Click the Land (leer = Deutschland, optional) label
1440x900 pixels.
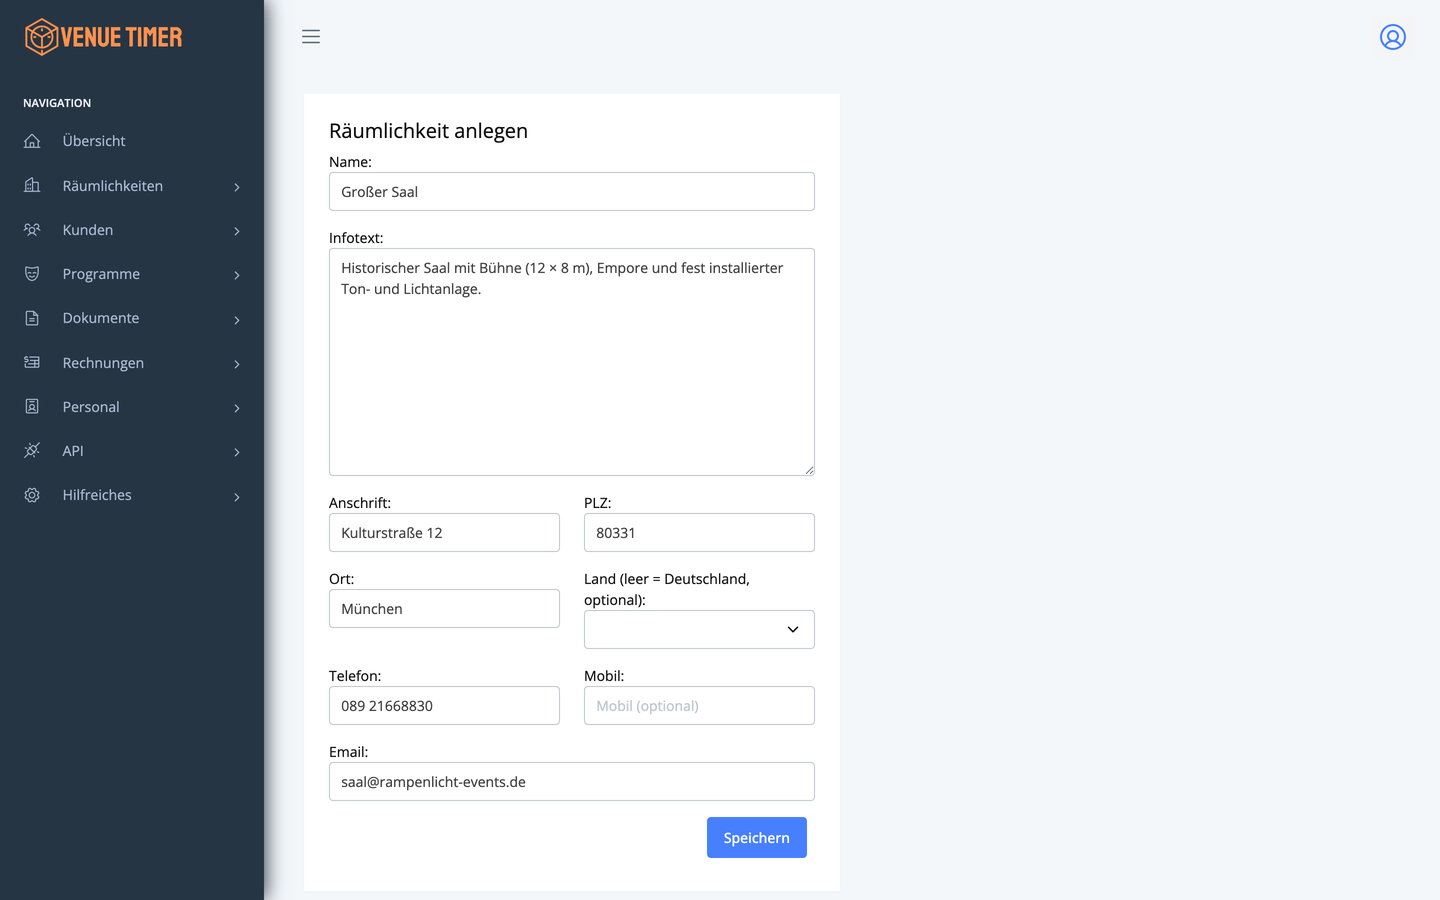tap(667, 589)
